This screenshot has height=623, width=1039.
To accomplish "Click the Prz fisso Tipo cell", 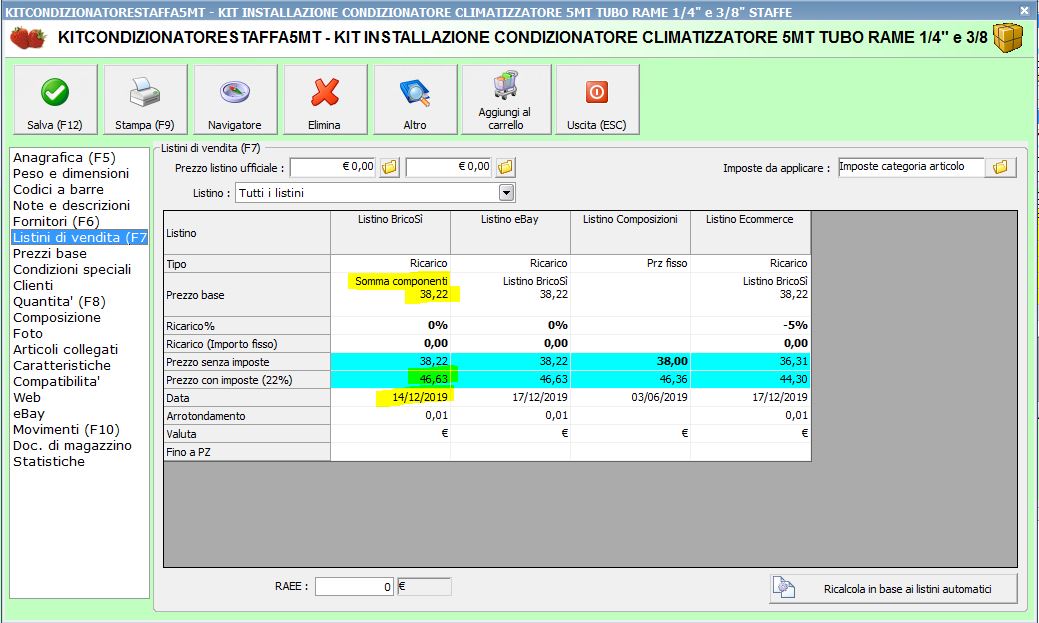I will 630,263.
